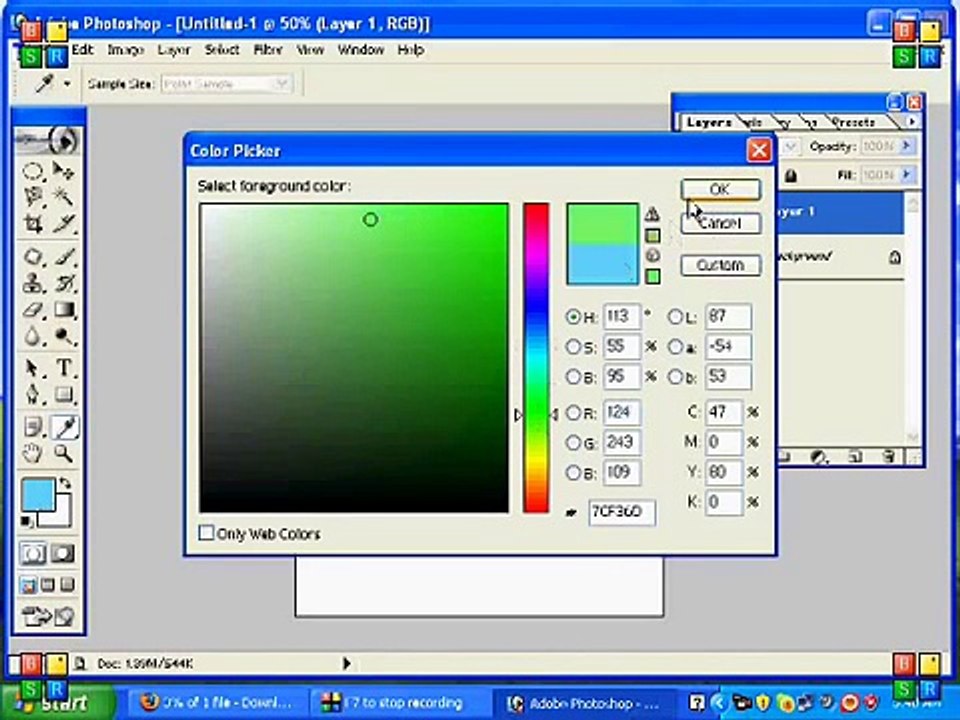Select the R red radio button
Image resolution: width=960 pixels, height=720 pixels.
(x=573, y=413)
